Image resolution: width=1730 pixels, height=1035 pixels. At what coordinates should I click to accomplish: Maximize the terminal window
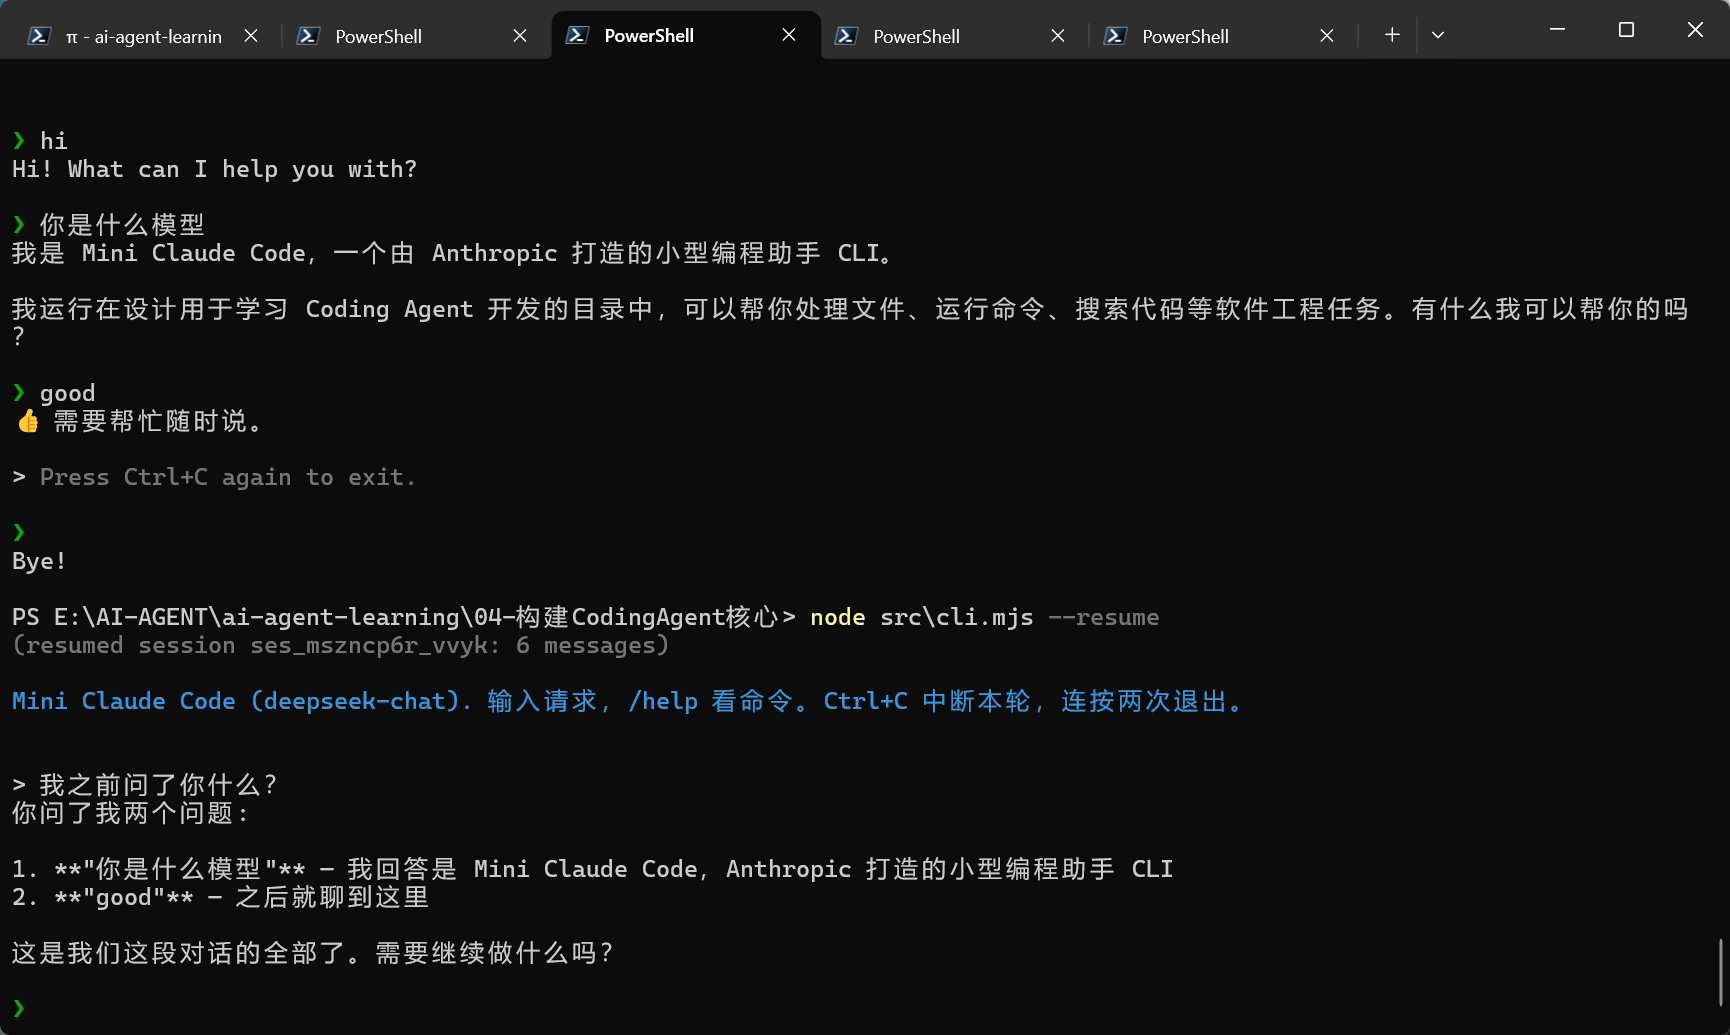pyautogui.click(x=1626, y=30)
